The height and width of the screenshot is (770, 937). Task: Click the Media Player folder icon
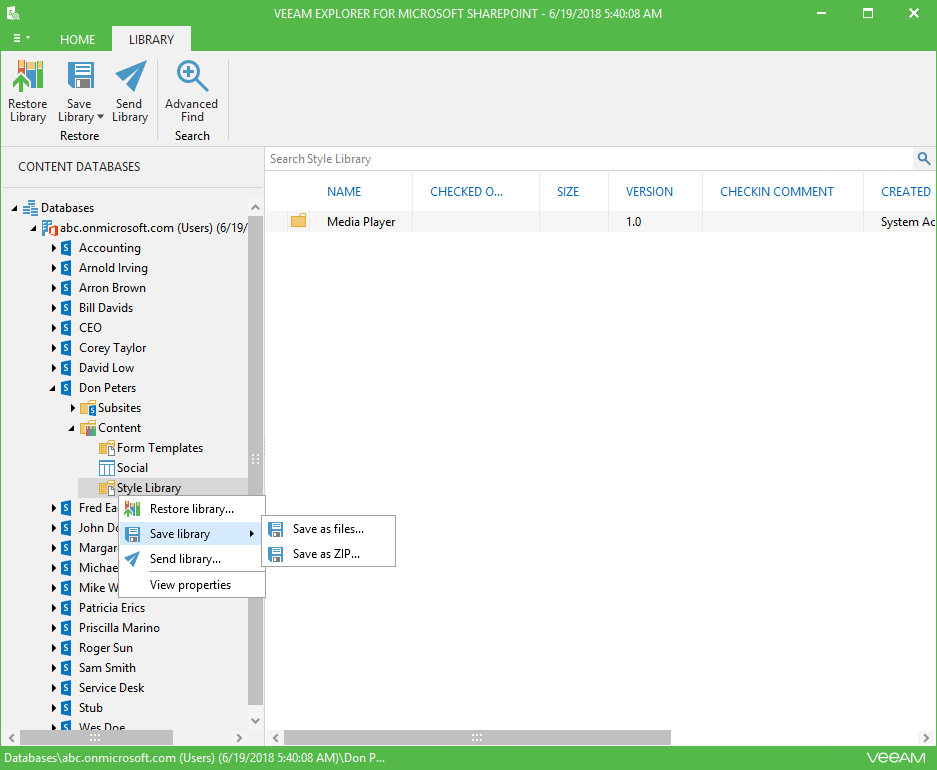[298, 221]
